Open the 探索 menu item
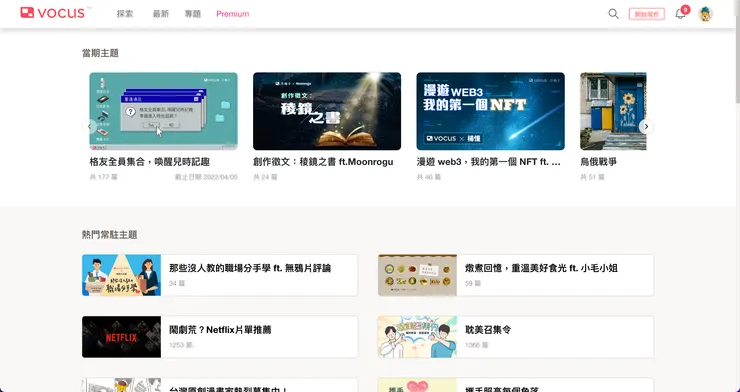This screenshot has width=740, height=392. [x=125, y=14]
